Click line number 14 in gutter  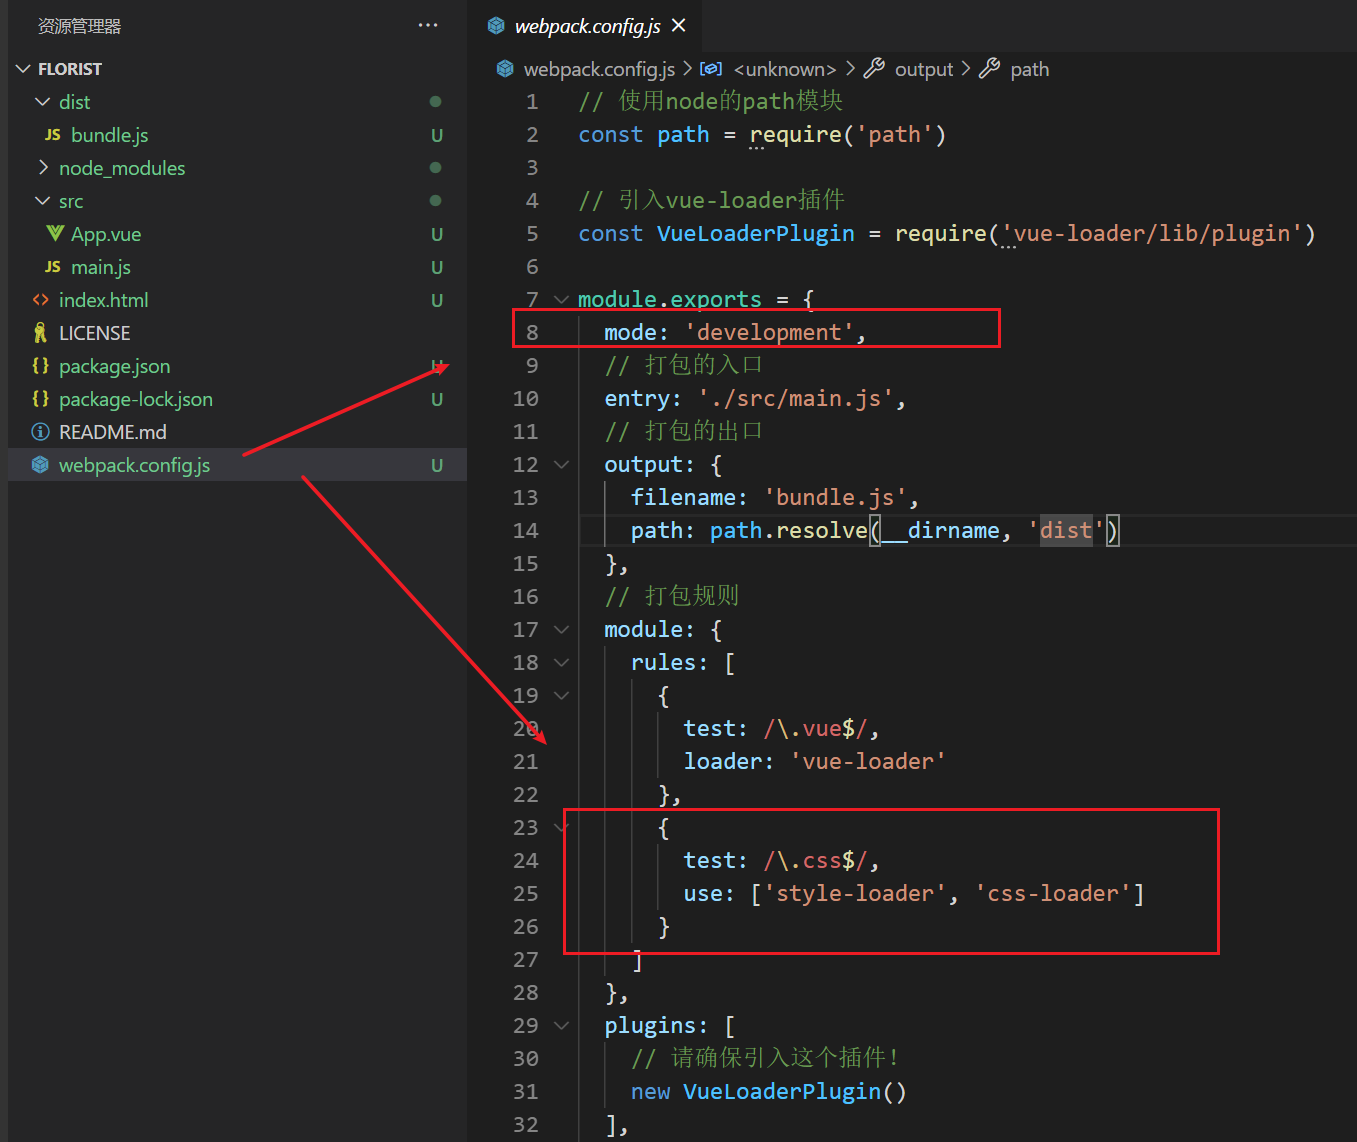(x=525, y=530)
